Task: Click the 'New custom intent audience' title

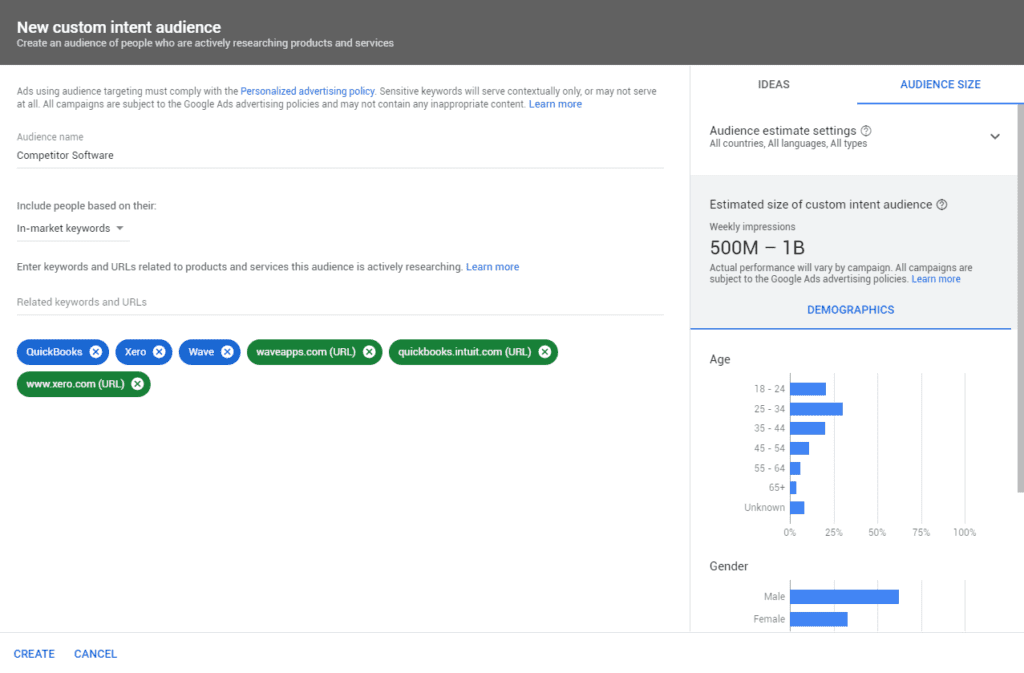Action: pyautogui.click(x=119, y=27)
